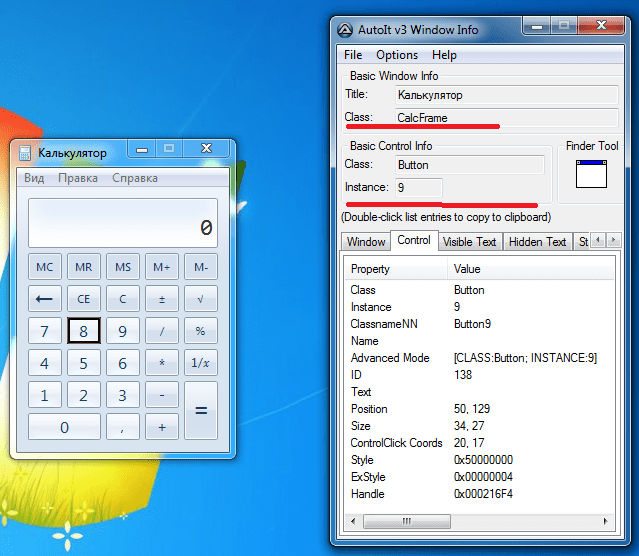
Task: Select the ID row value 138
Action: [x=463, y=375]
